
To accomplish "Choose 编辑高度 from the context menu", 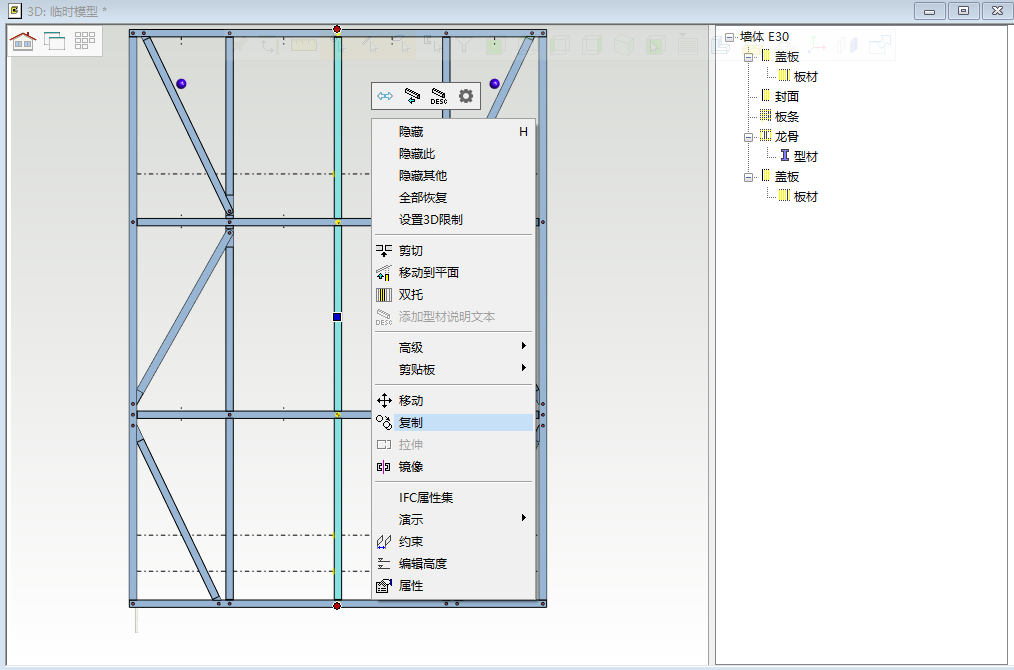I will pyautogui.click(x=453, y=564).
